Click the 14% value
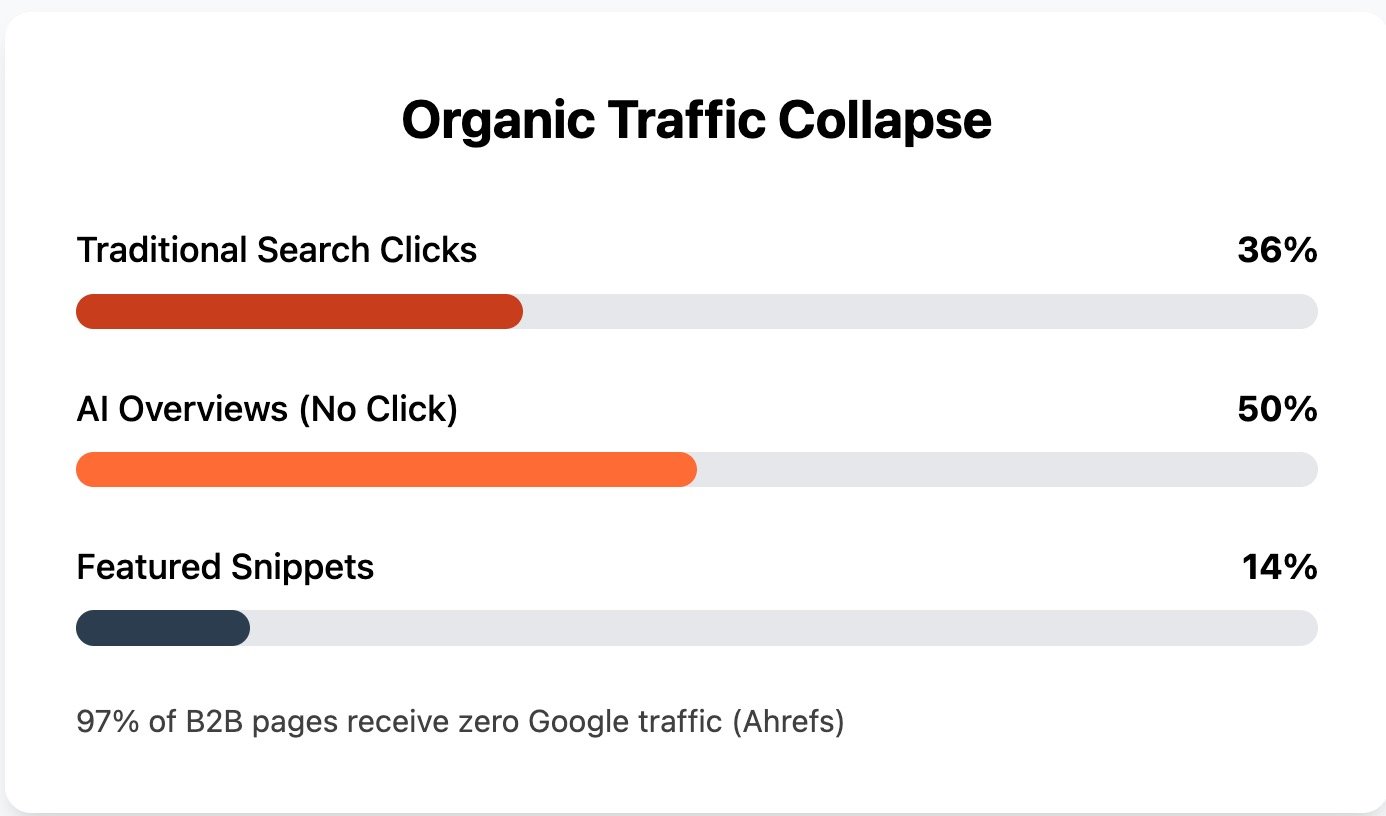This screenshot has width=1386, height=816. [x=1280, y=568]
